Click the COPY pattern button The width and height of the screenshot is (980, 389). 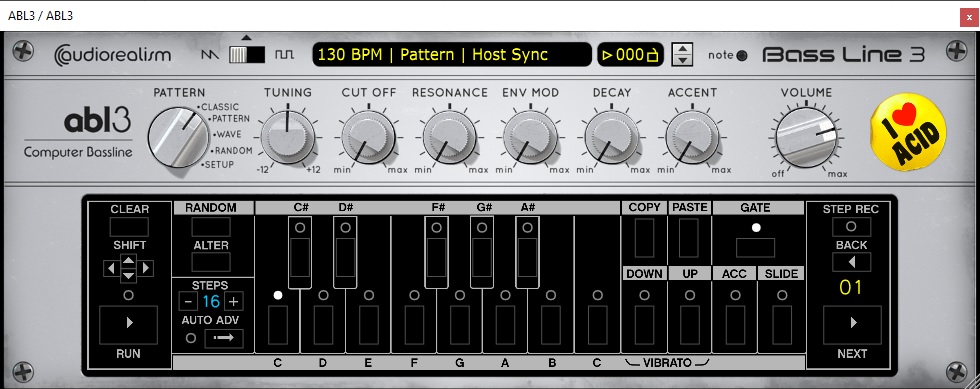click(x=644, y=238)
